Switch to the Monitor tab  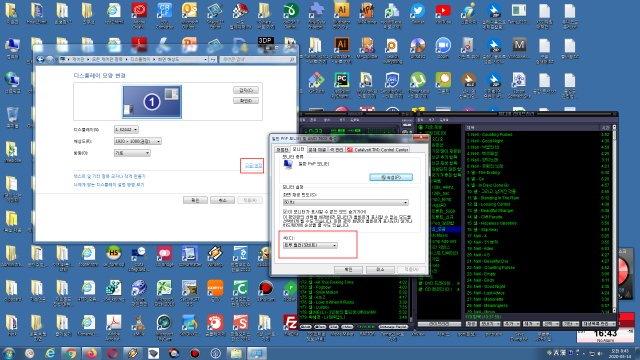coord(298,149)
